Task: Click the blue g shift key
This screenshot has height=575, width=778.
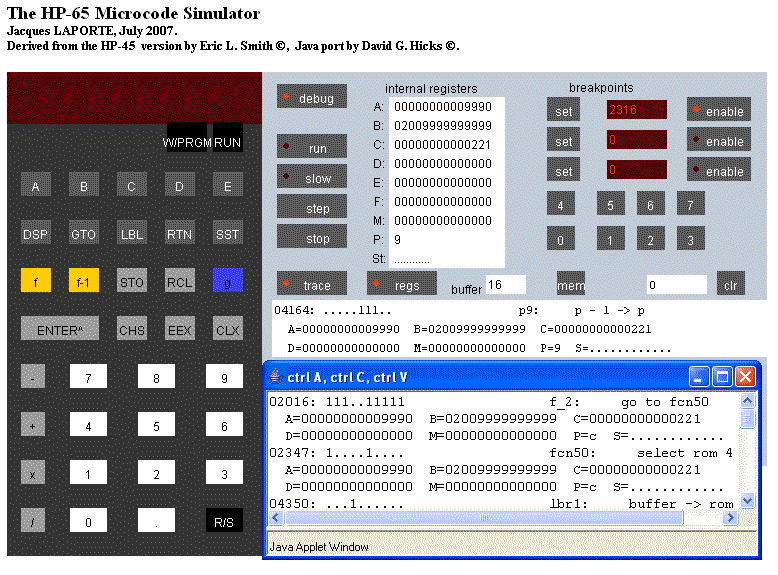Action: point(228,281)
